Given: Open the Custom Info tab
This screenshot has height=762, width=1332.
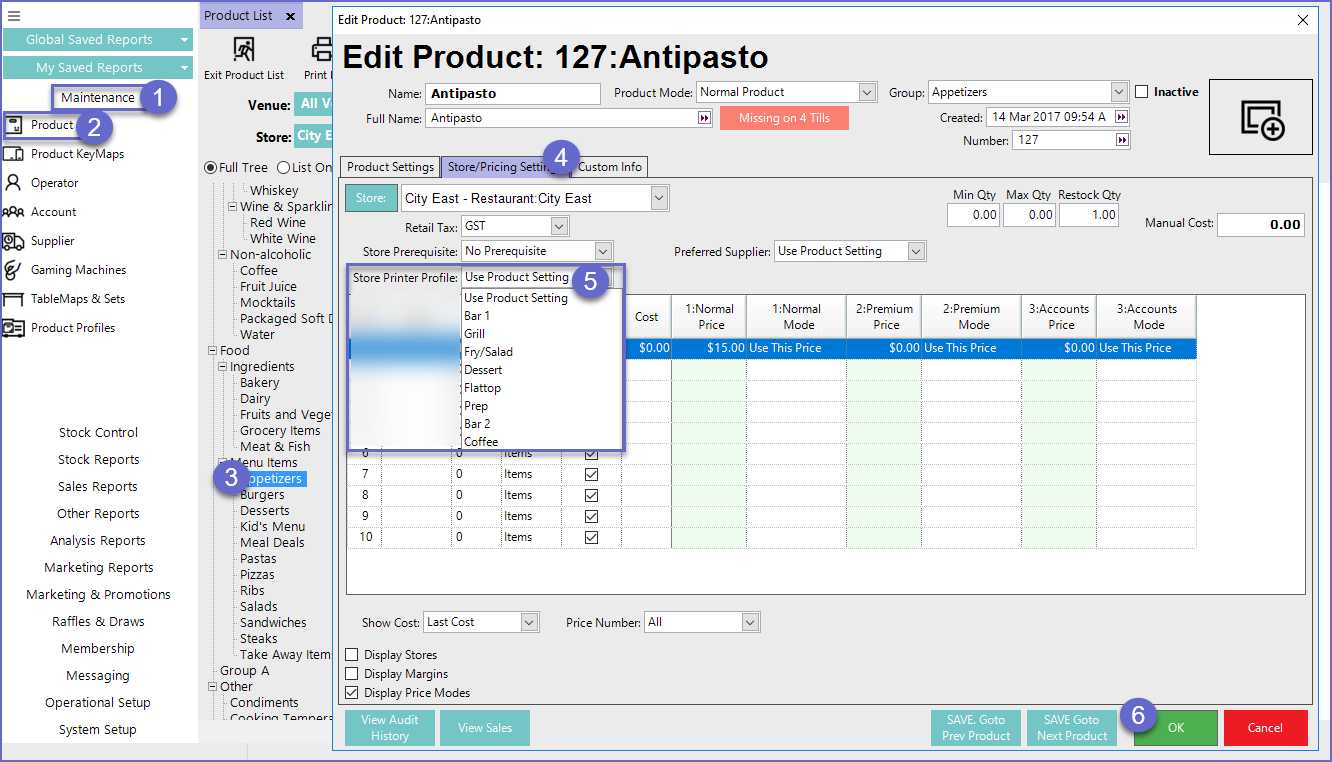Looking at the screenshot, I should [610, 167].
